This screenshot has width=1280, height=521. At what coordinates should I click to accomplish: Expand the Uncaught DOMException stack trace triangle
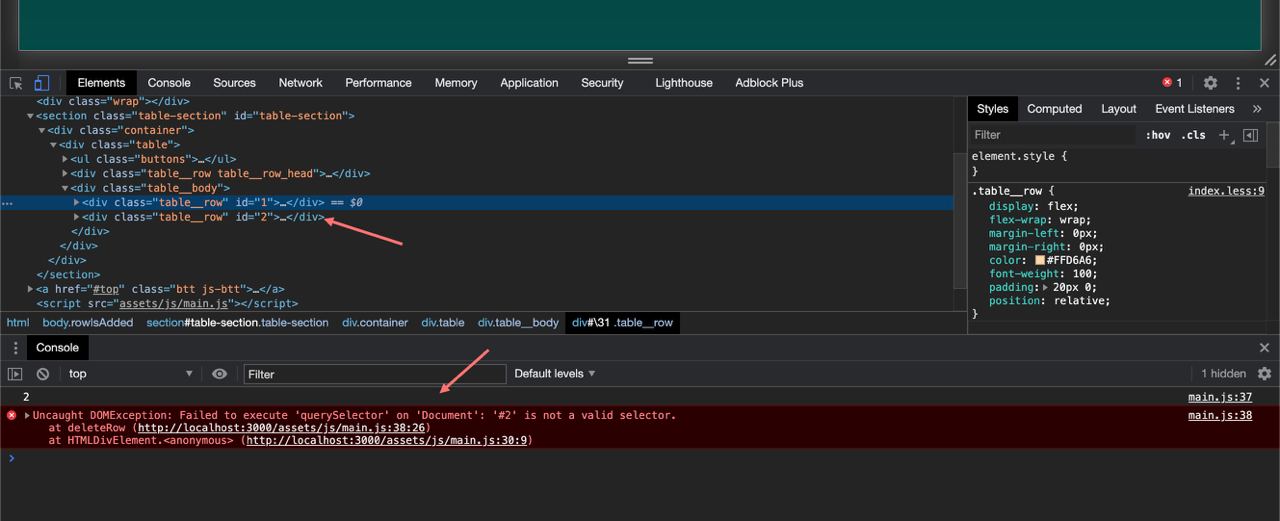[27, 415]
